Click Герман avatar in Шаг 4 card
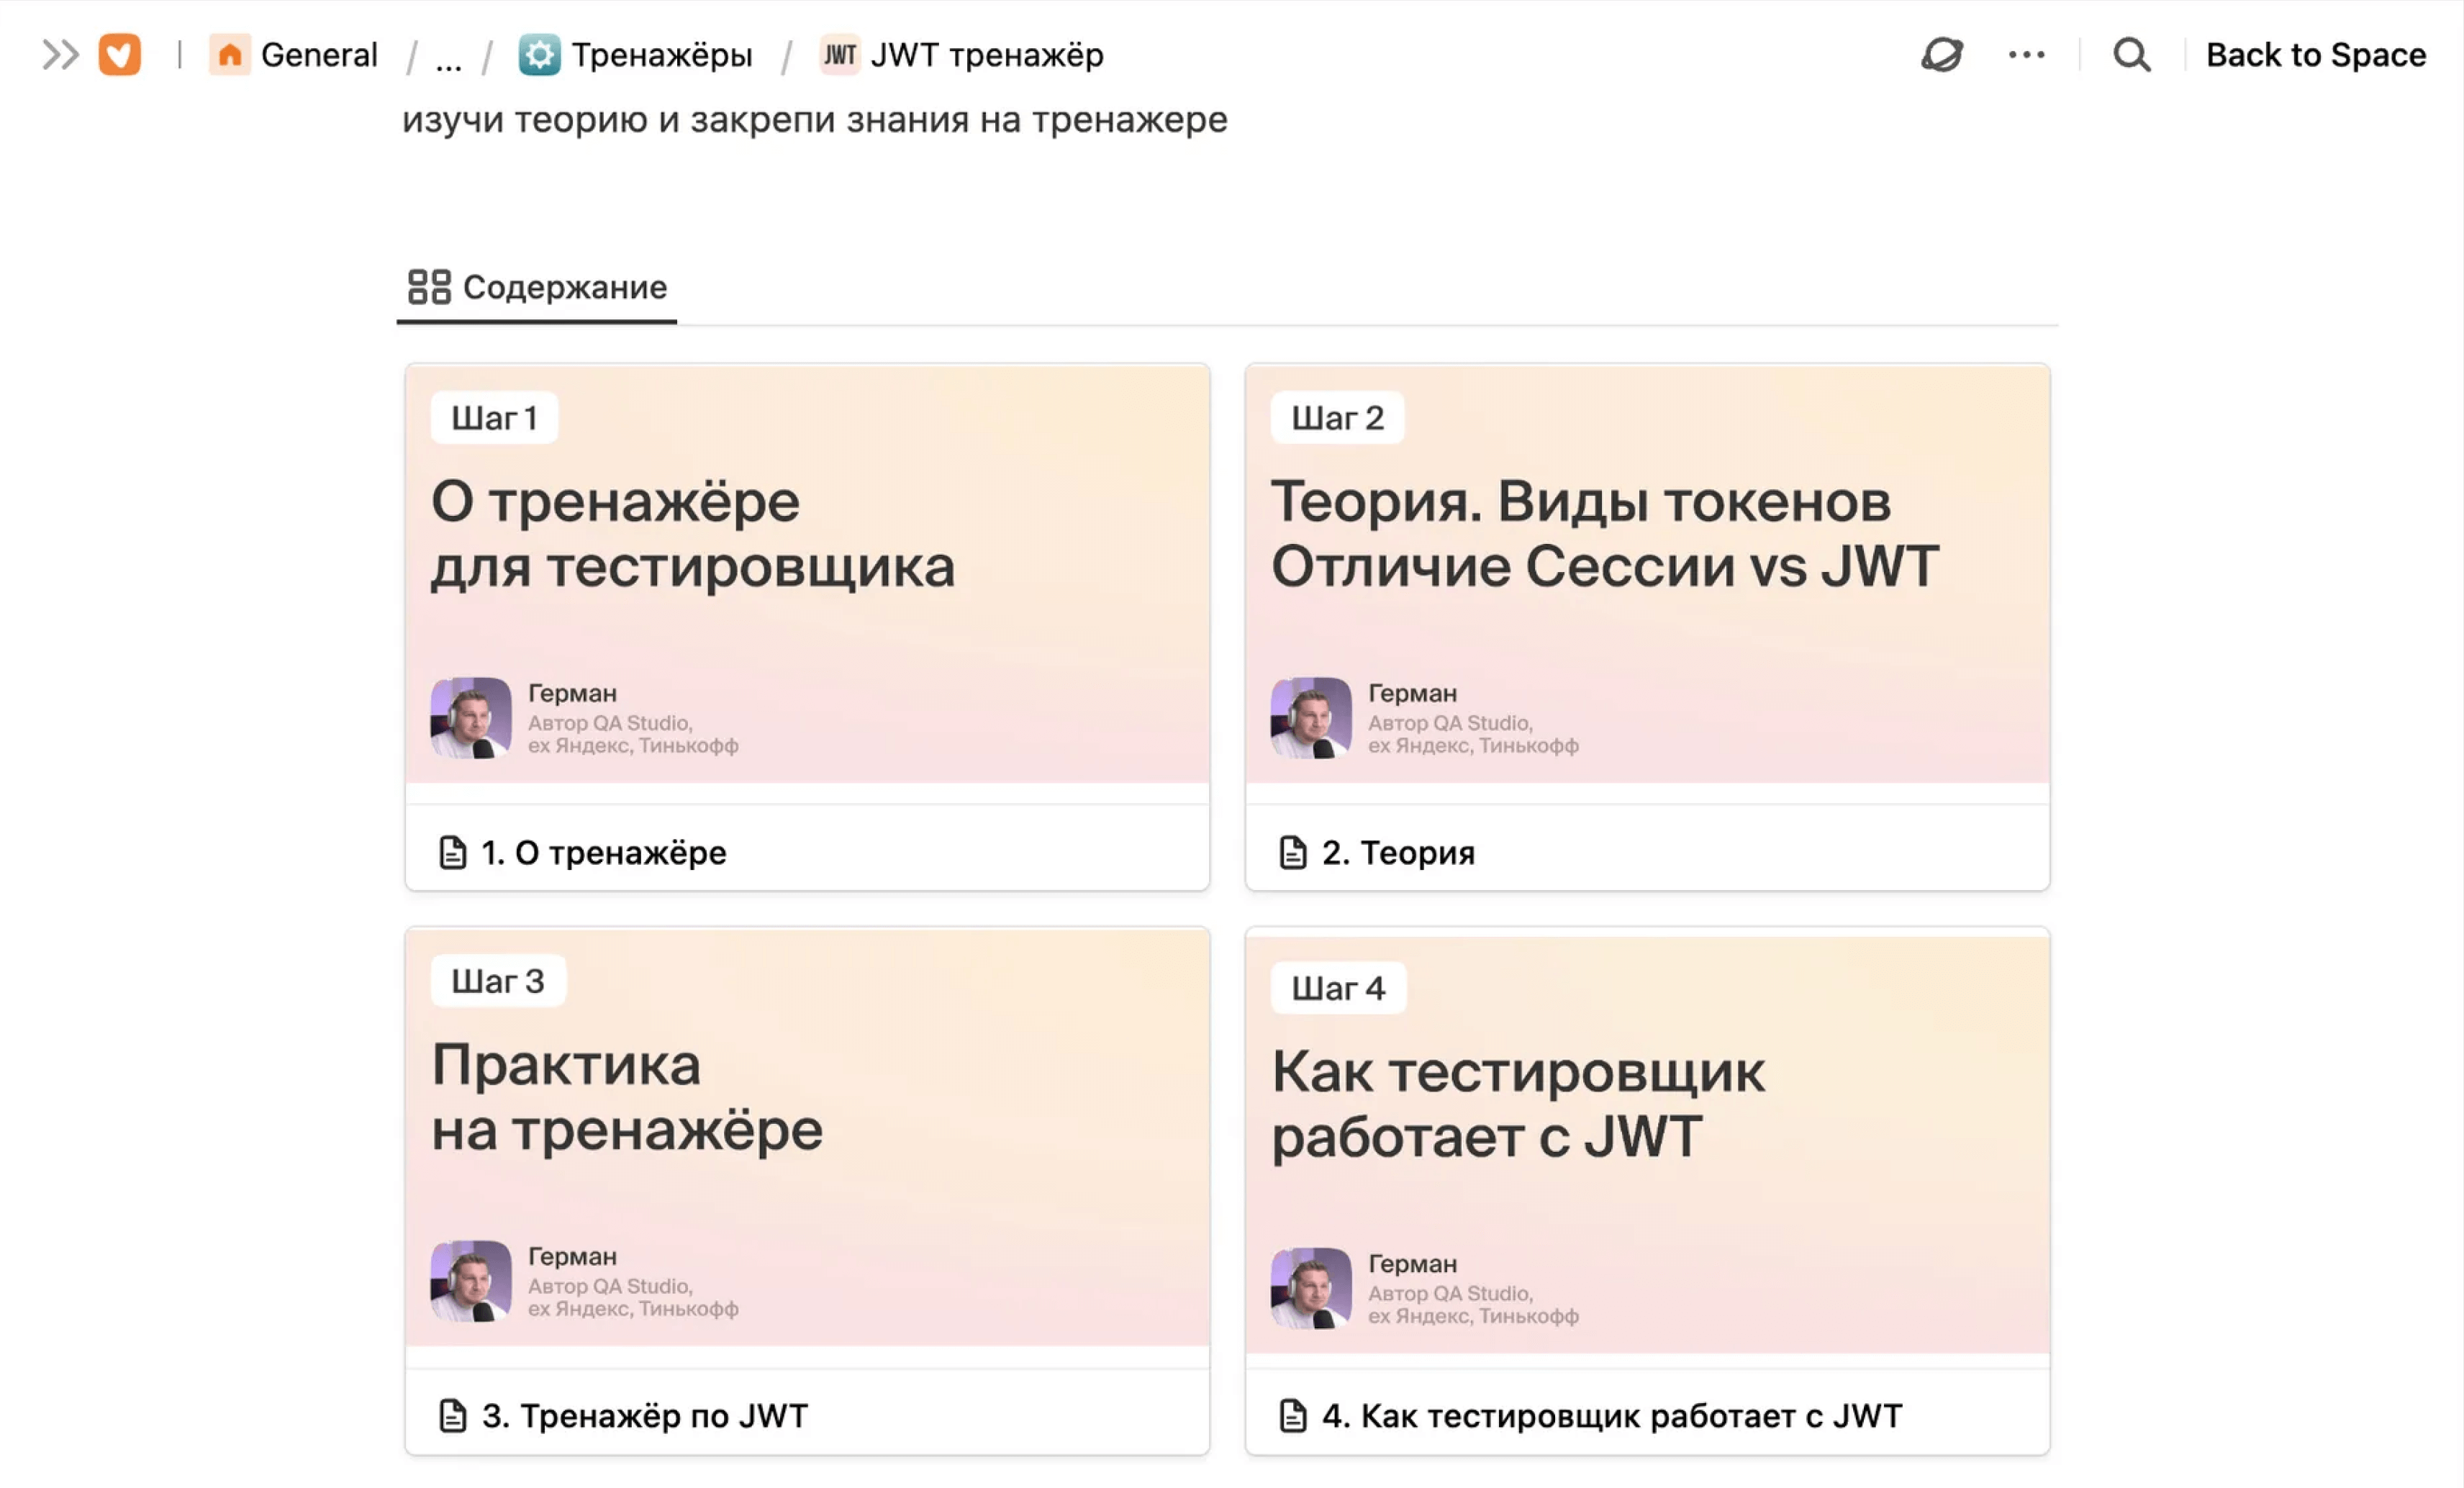Image resolution: width=2464 pixels, height=1488 pixels. coord(1310,1287)
